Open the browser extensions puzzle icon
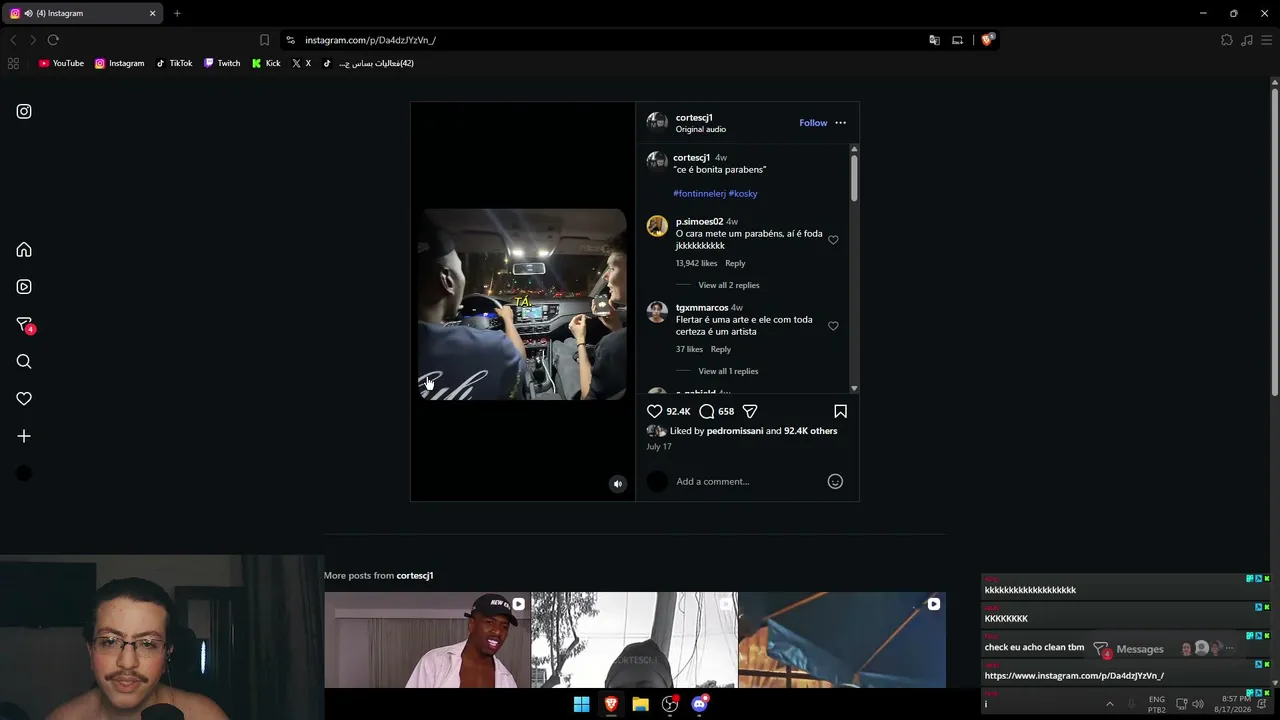This screenshot has height=720, width=1280. 1227,40
